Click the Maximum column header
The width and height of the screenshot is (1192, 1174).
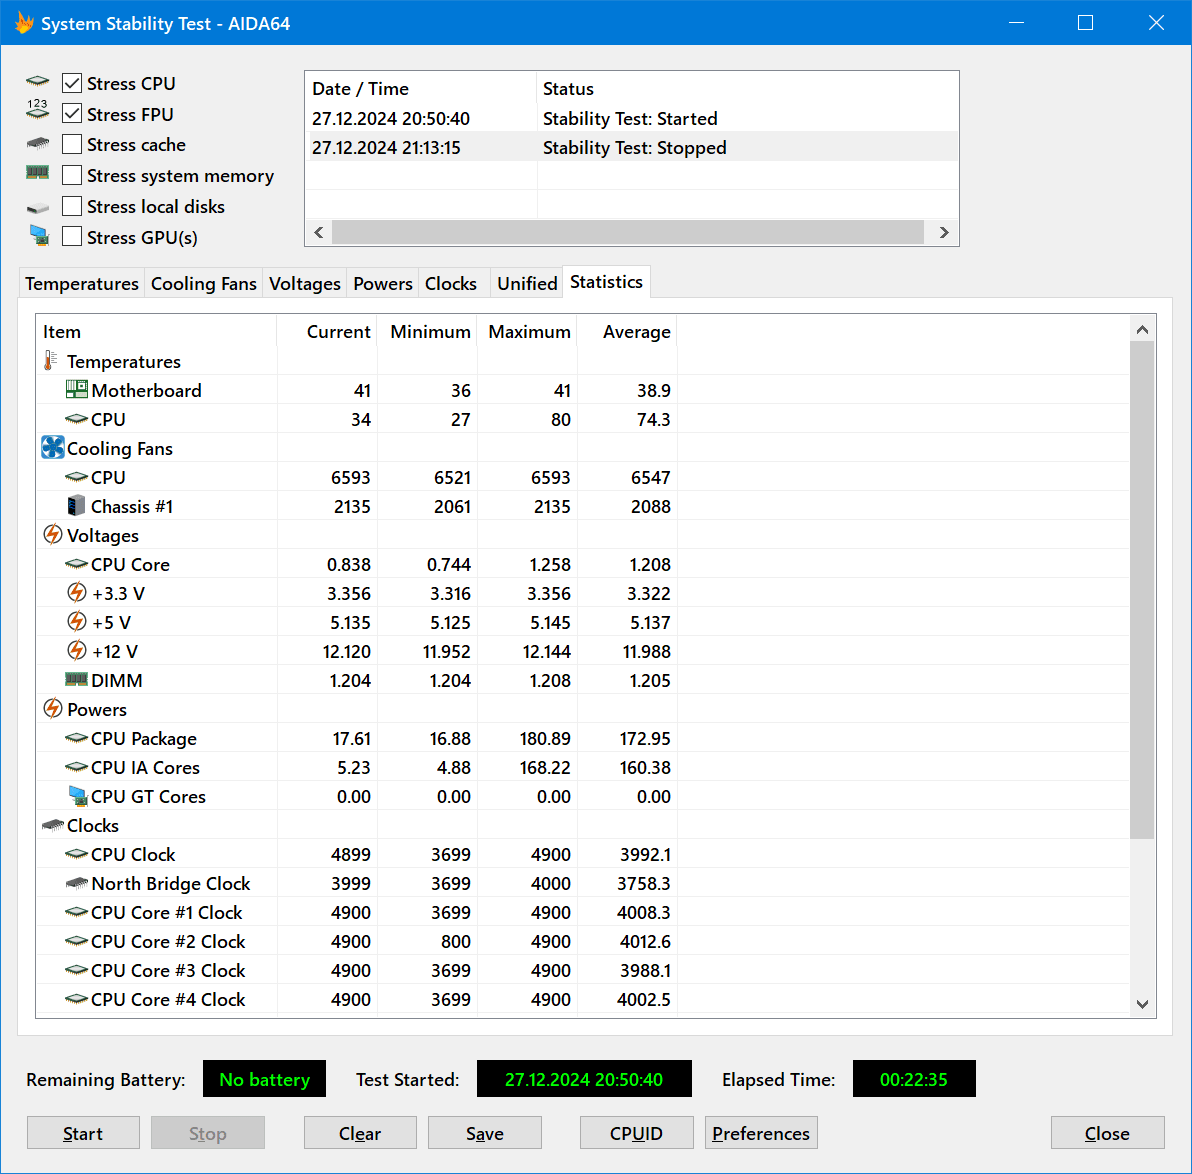[528, 332]
